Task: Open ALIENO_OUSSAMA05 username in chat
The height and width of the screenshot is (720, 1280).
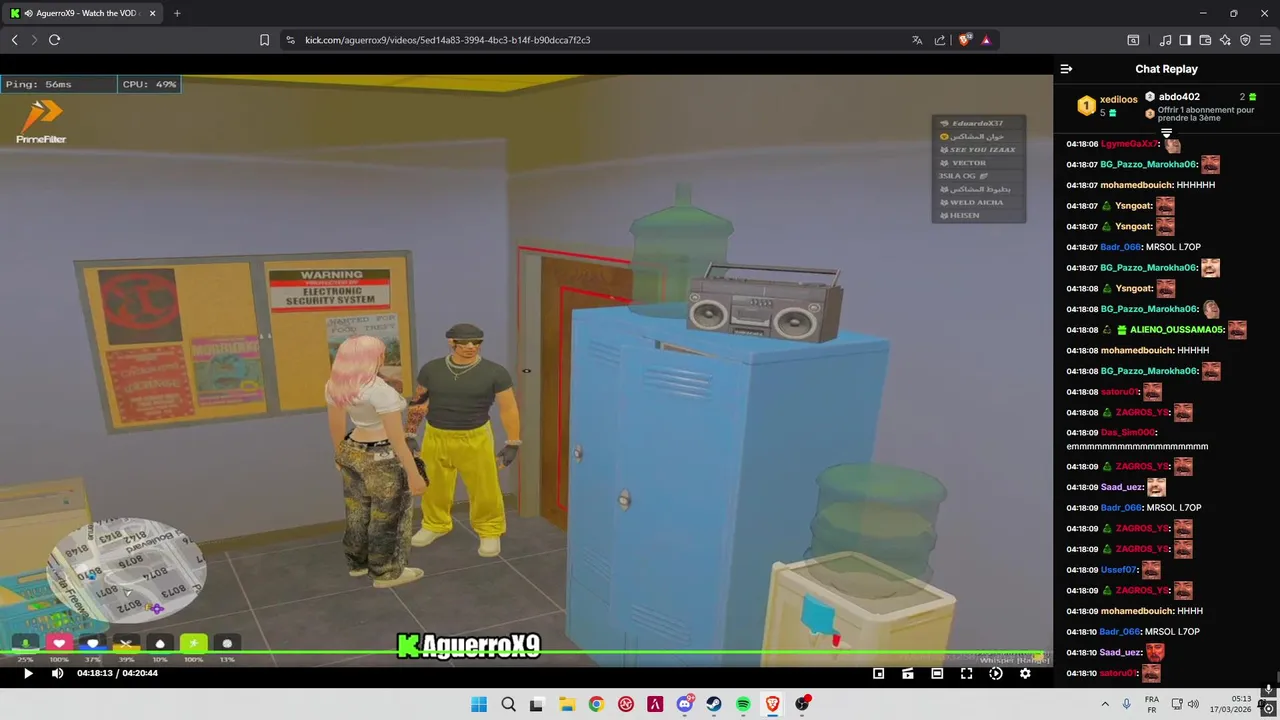Action: click(x=1177, y=330)
